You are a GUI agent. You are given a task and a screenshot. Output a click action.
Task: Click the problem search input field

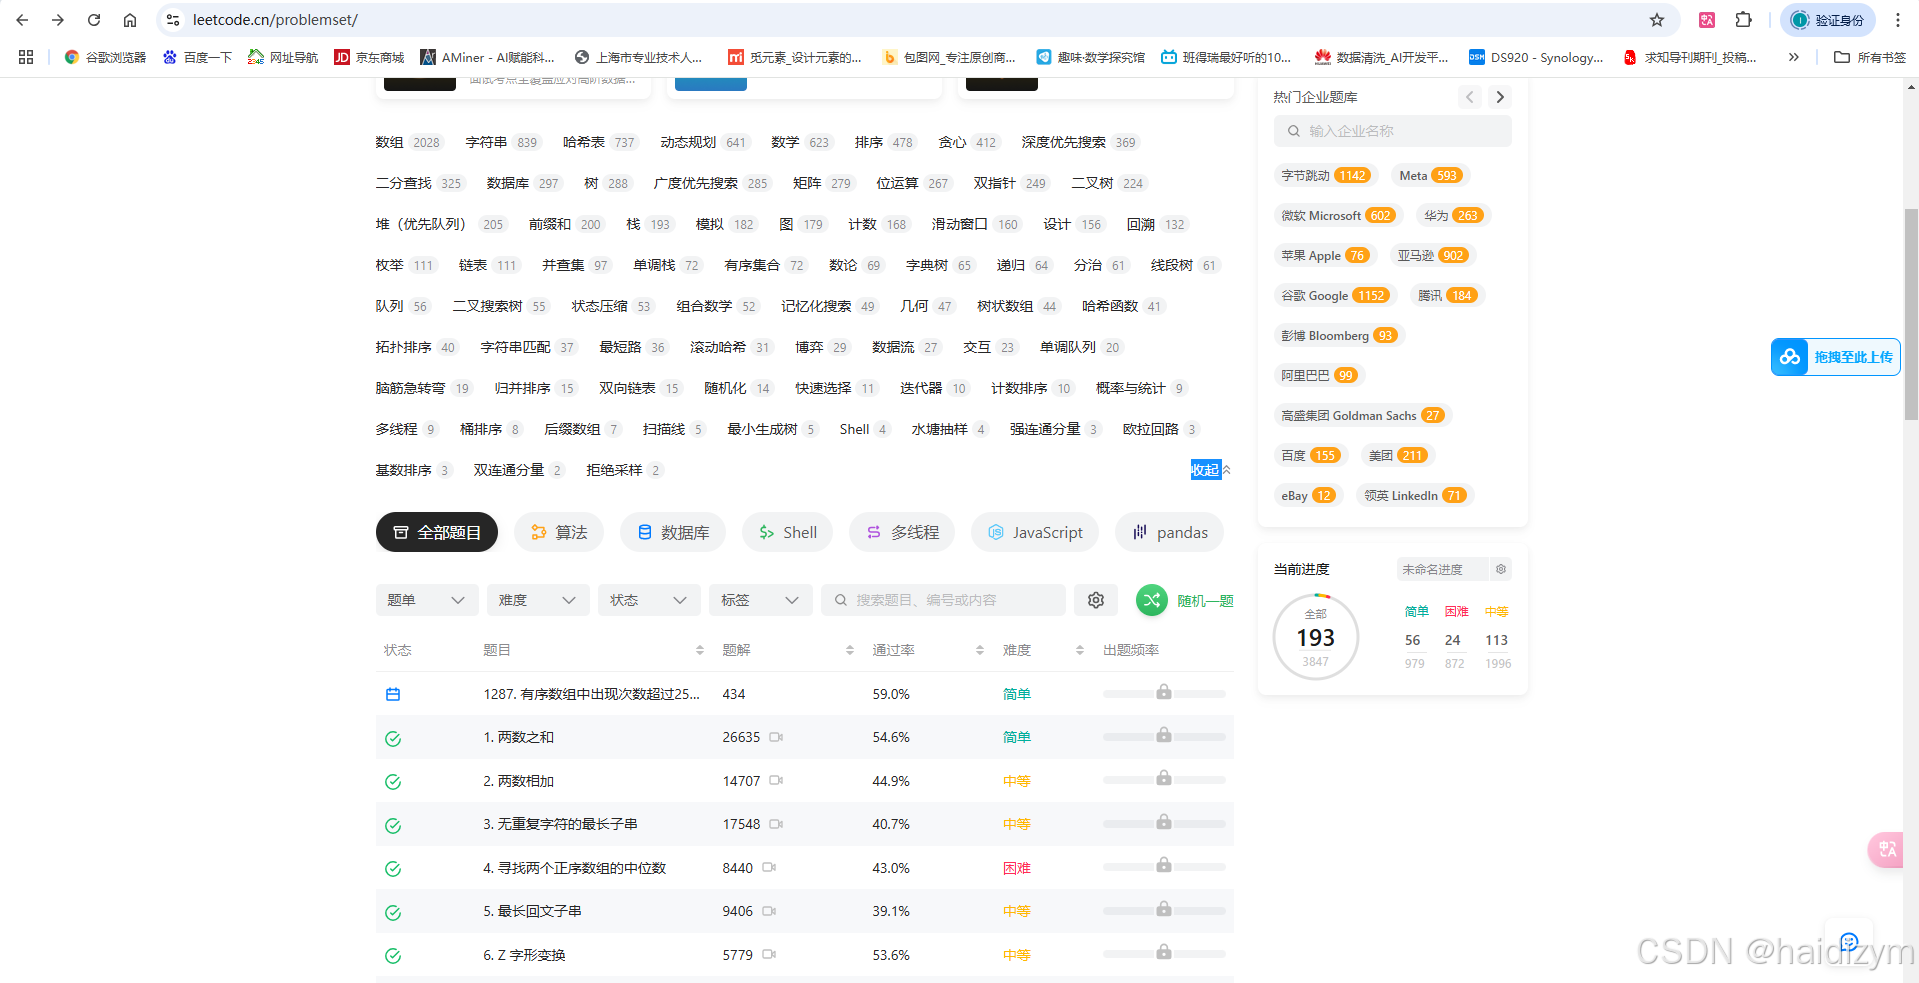(943, 600)
